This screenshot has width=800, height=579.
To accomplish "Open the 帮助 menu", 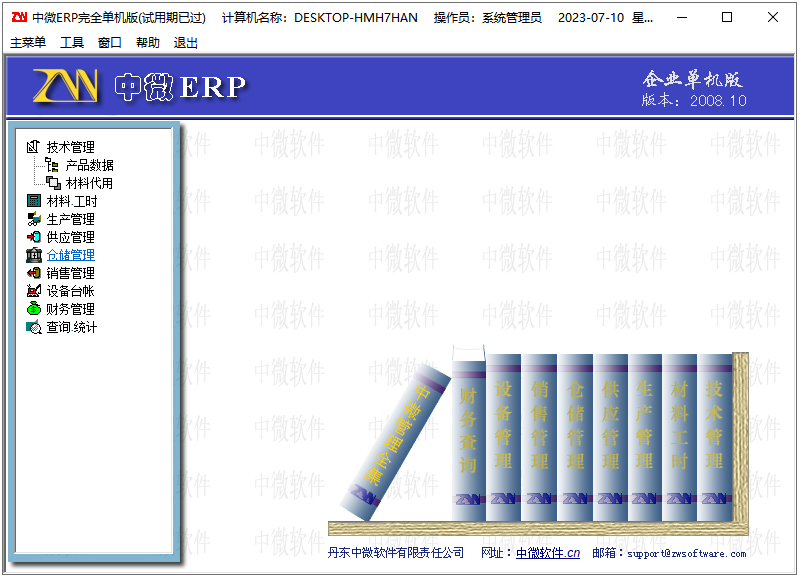I will point(147,42).
